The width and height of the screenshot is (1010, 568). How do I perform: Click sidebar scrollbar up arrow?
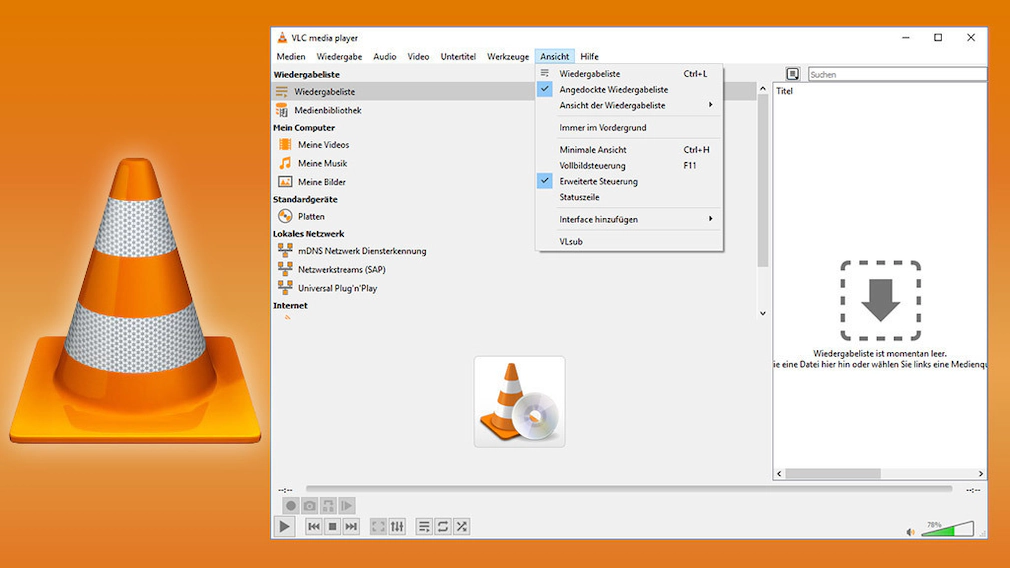point(763,88)
